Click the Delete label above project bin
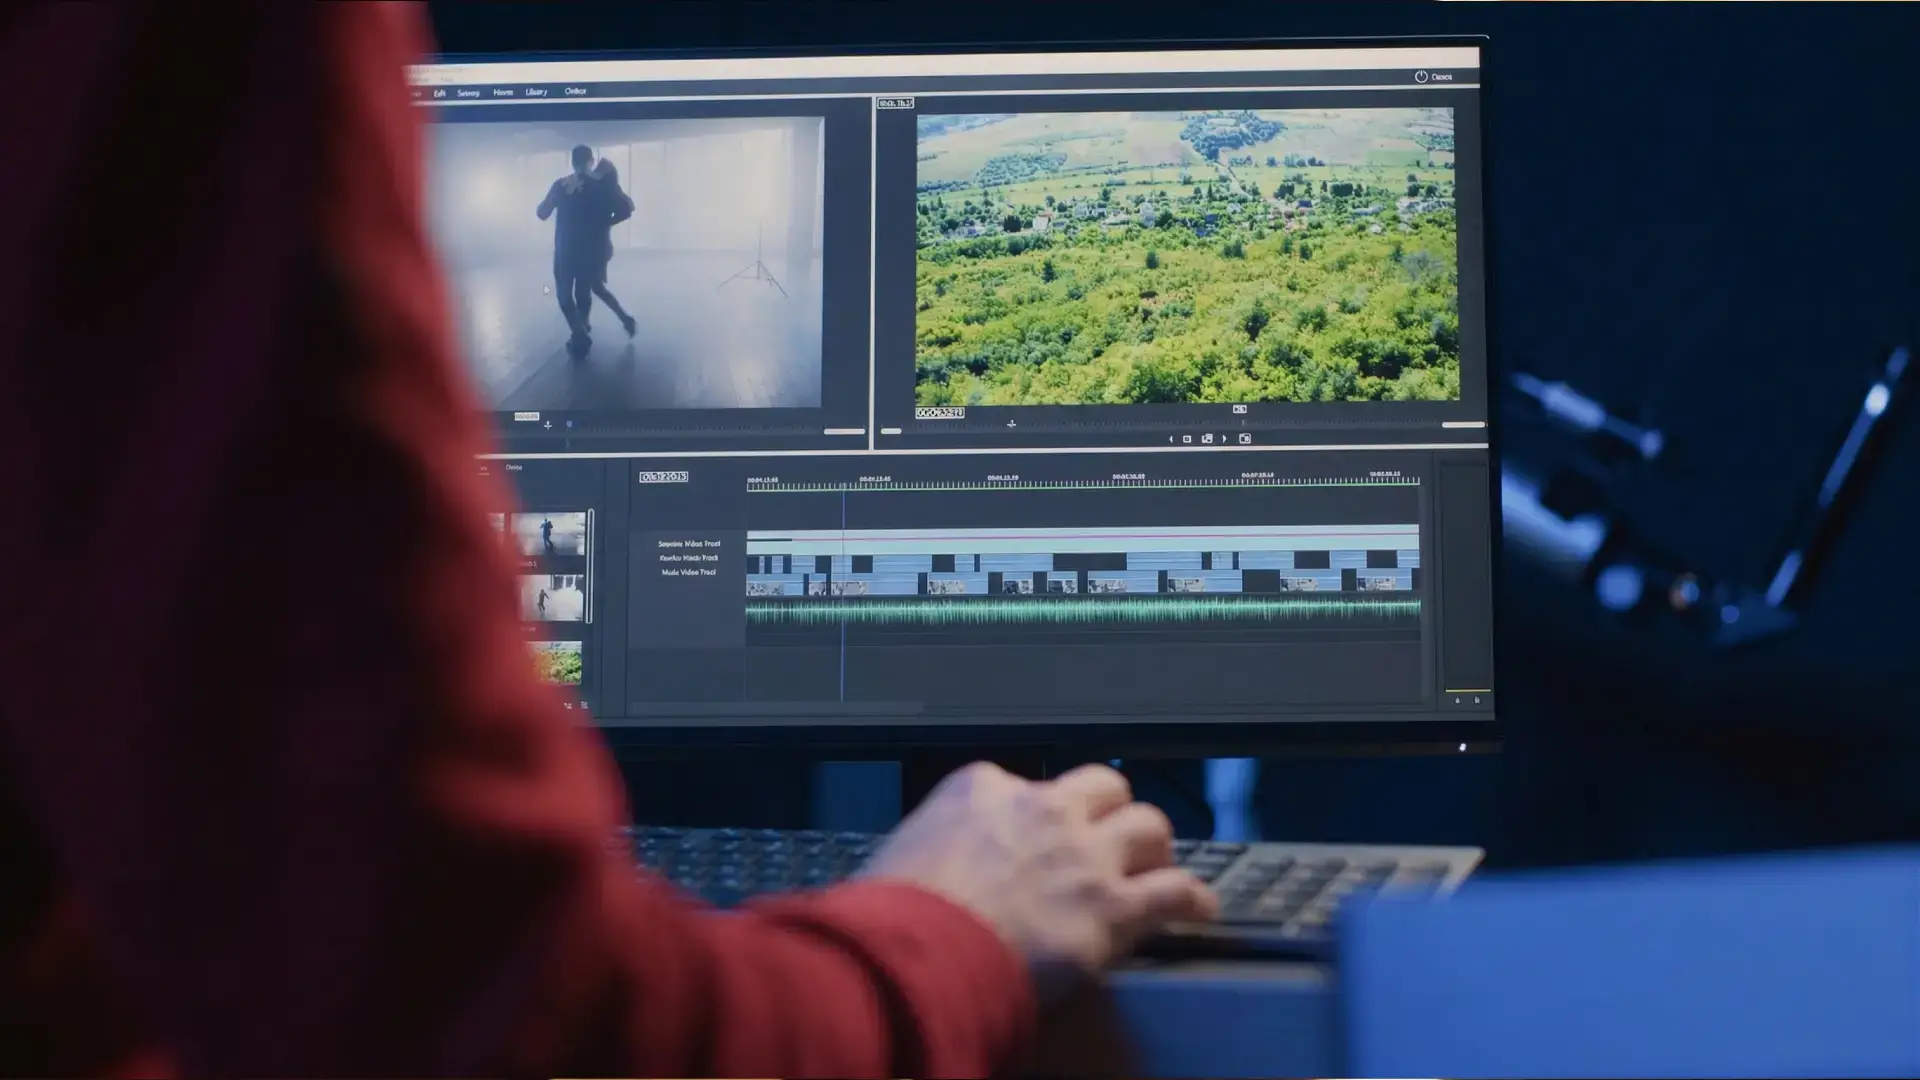The height and width of the screenshot is (1080, 1920). click(x=514, y=467)
